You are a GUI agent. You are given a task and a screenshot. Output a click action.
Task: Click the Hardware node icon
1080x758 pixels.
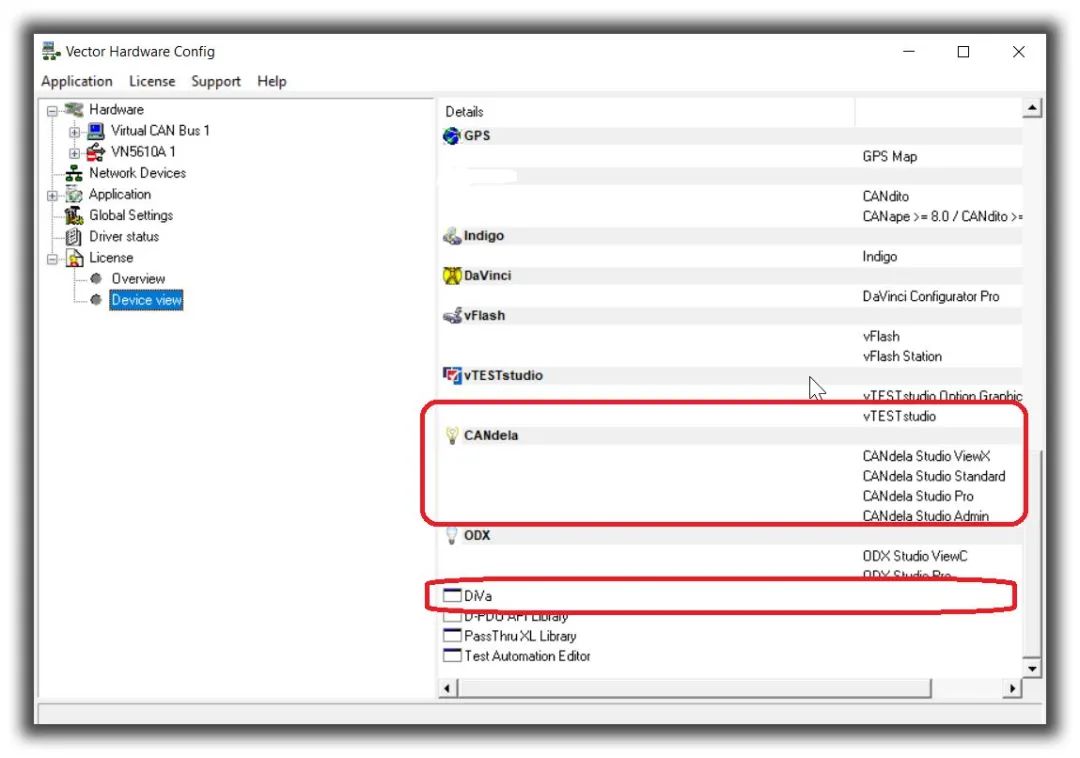[x=74, y=109]
